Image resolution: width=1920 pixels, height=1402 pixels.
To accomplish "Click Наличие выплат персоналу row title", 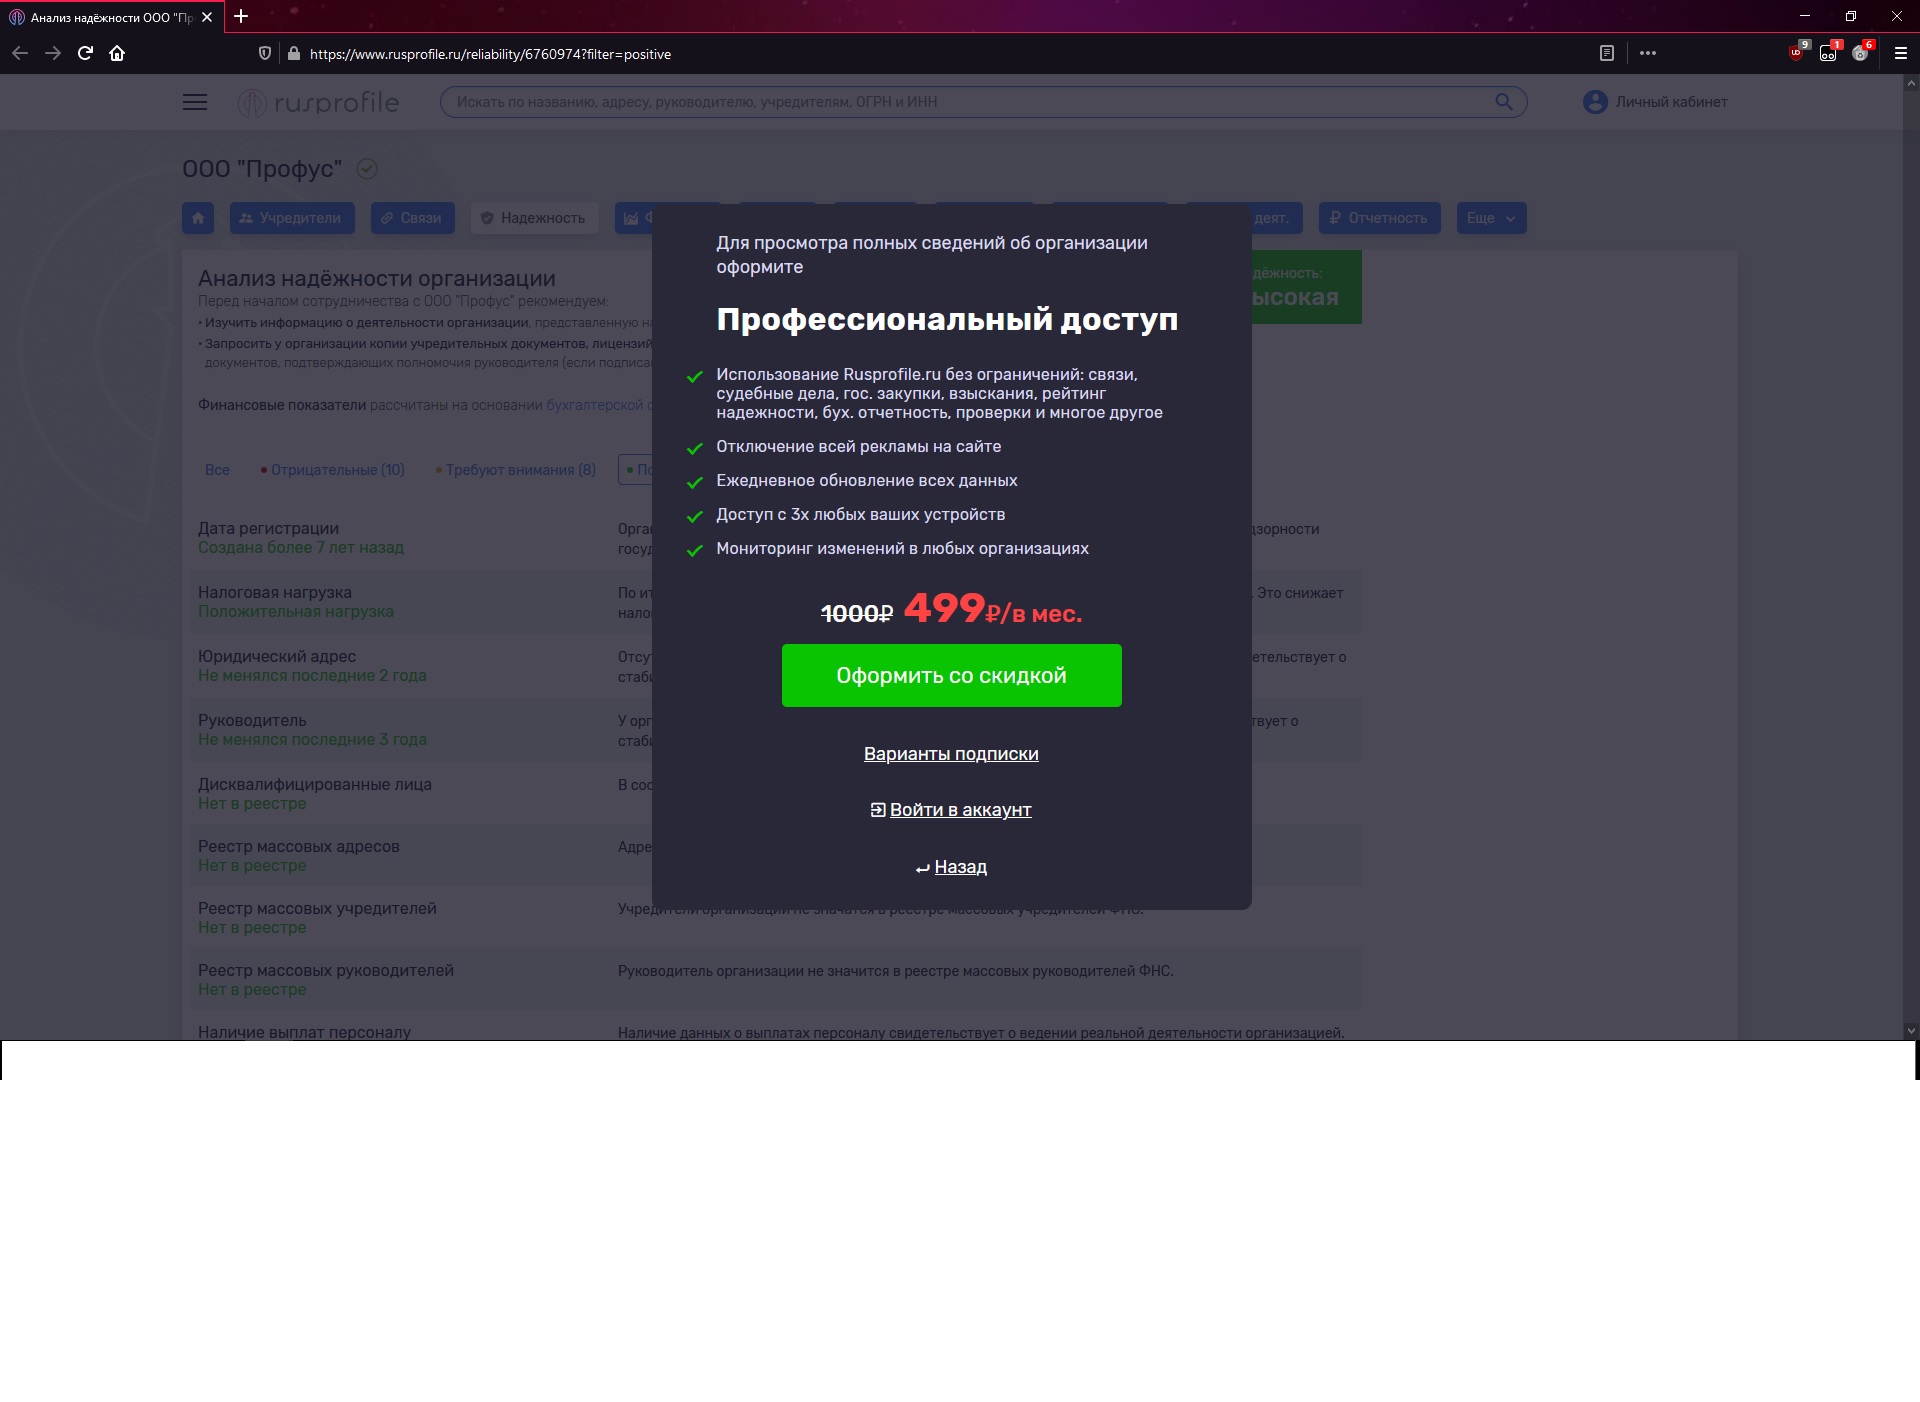I will [304, 1032].
